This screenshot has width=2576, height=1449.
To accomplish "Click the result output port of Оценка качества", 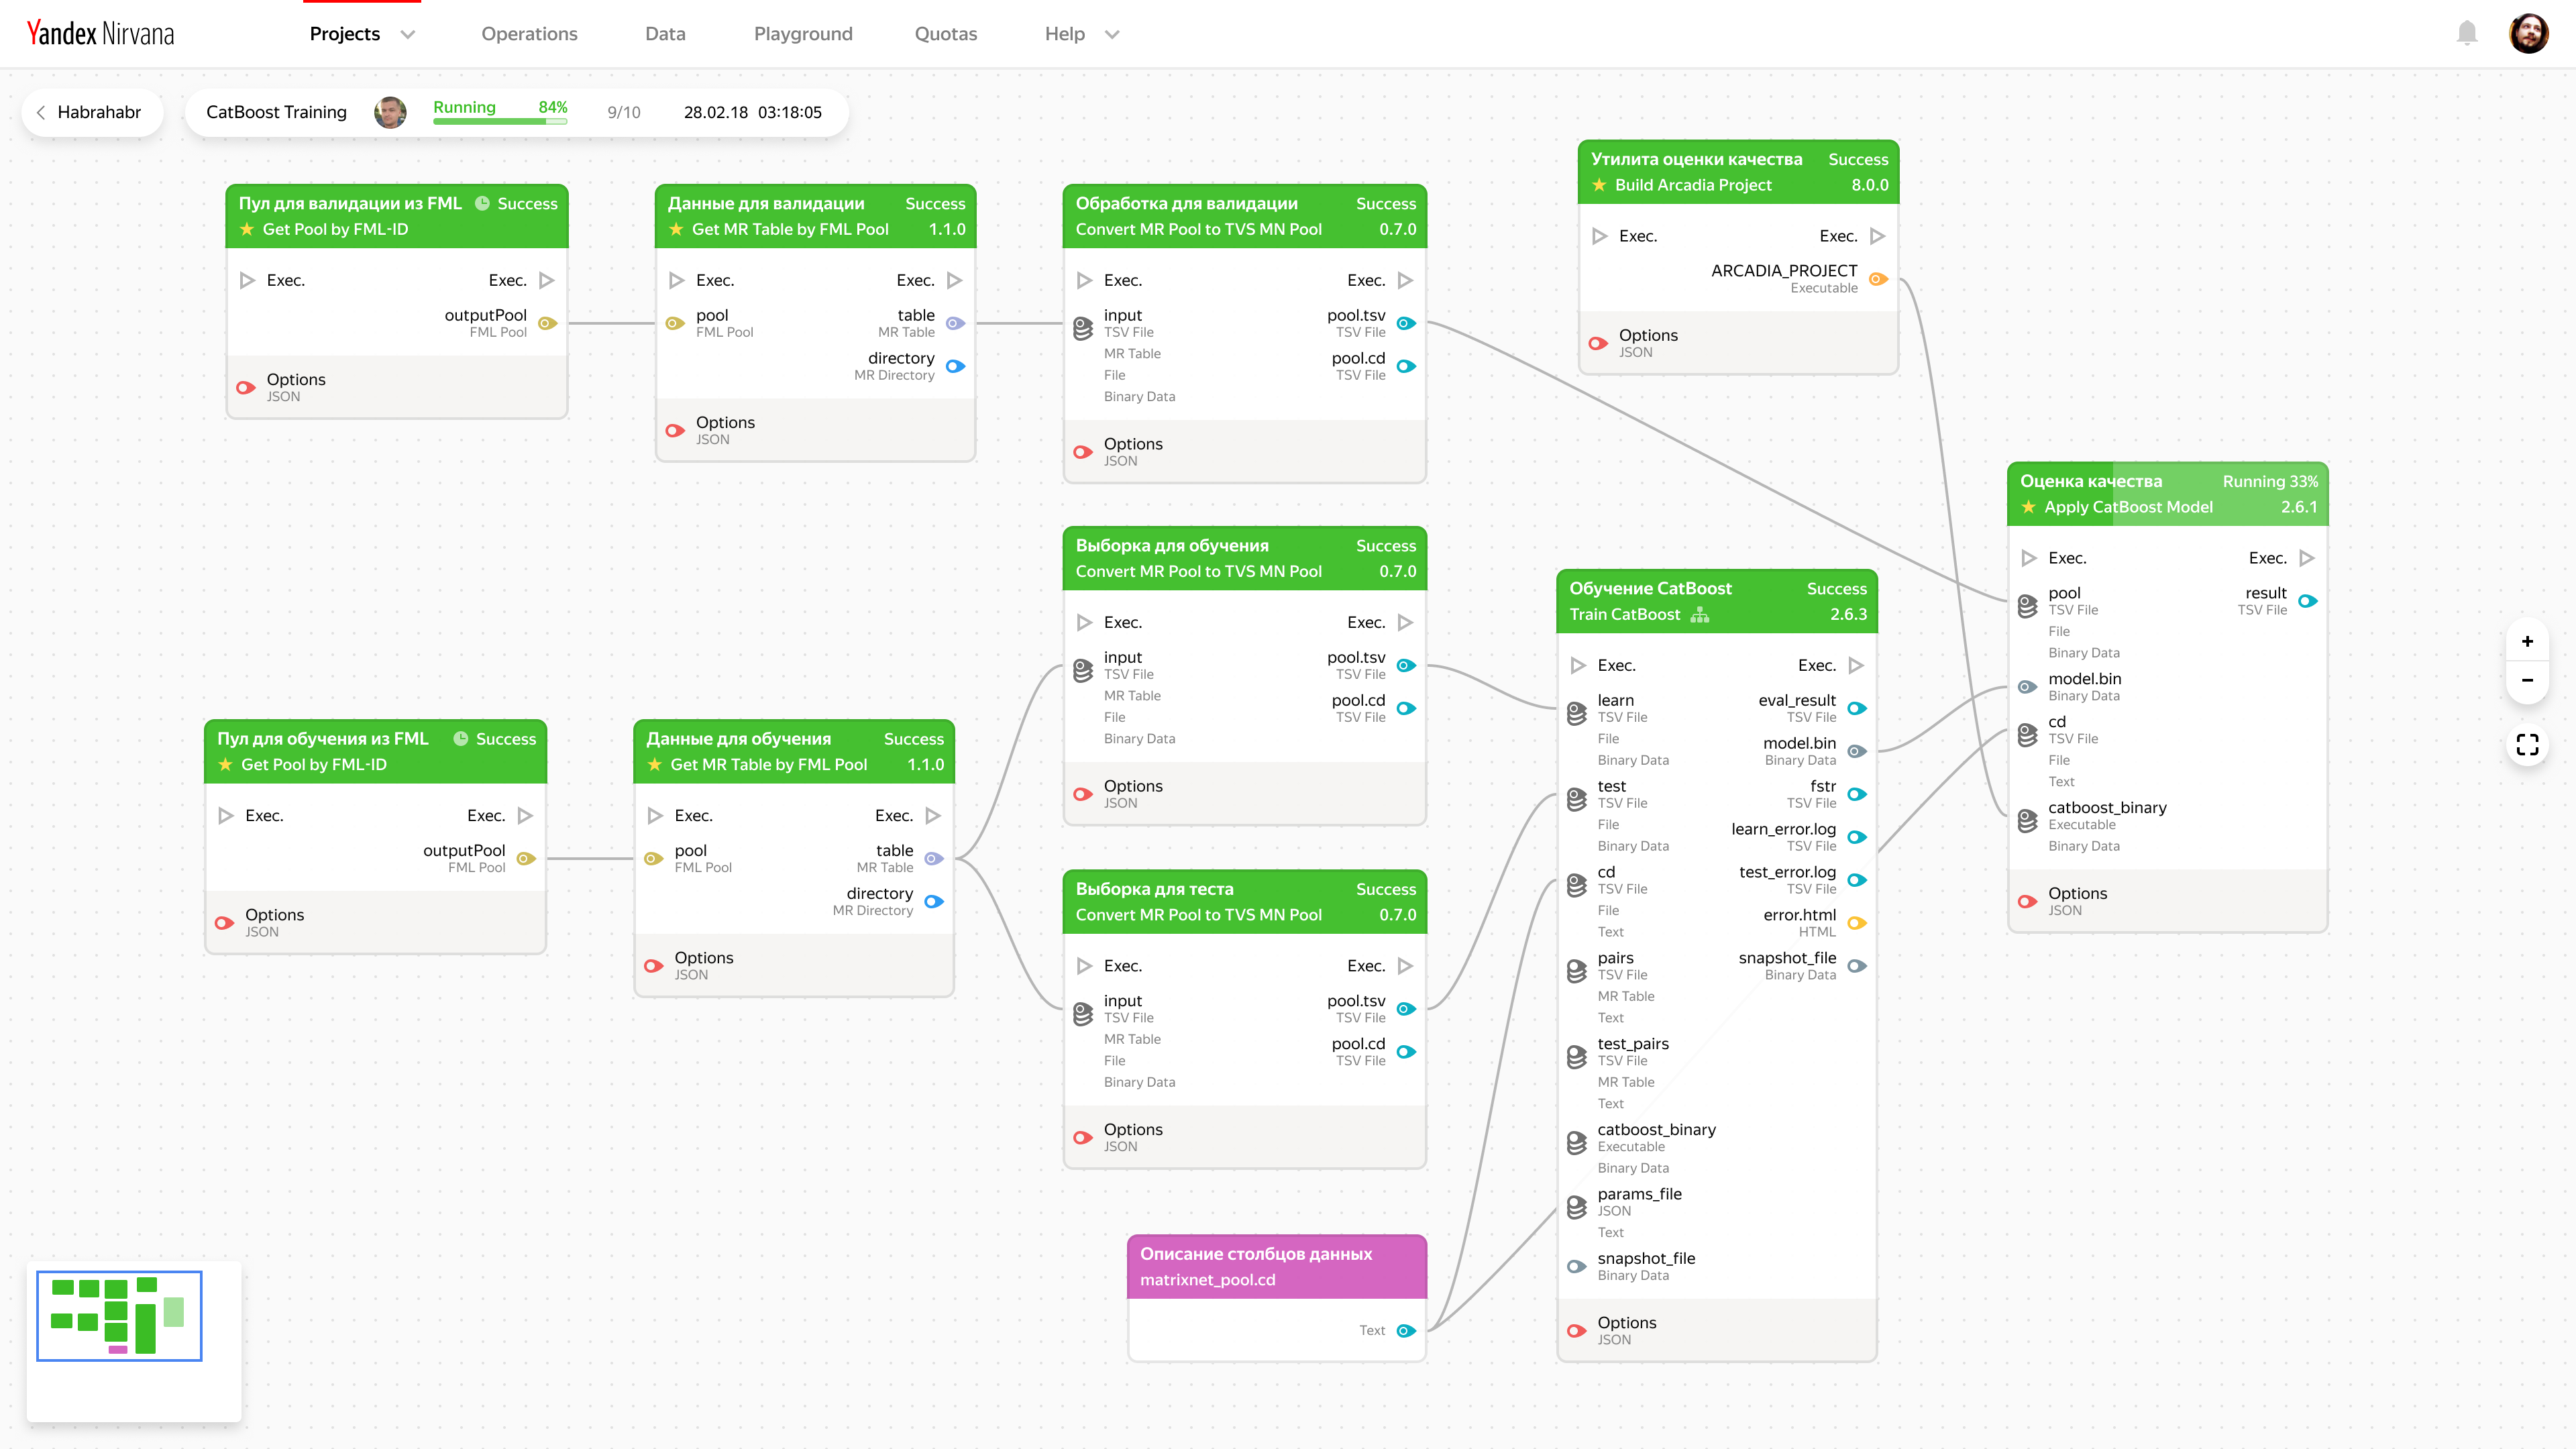I will [2308, 601].
